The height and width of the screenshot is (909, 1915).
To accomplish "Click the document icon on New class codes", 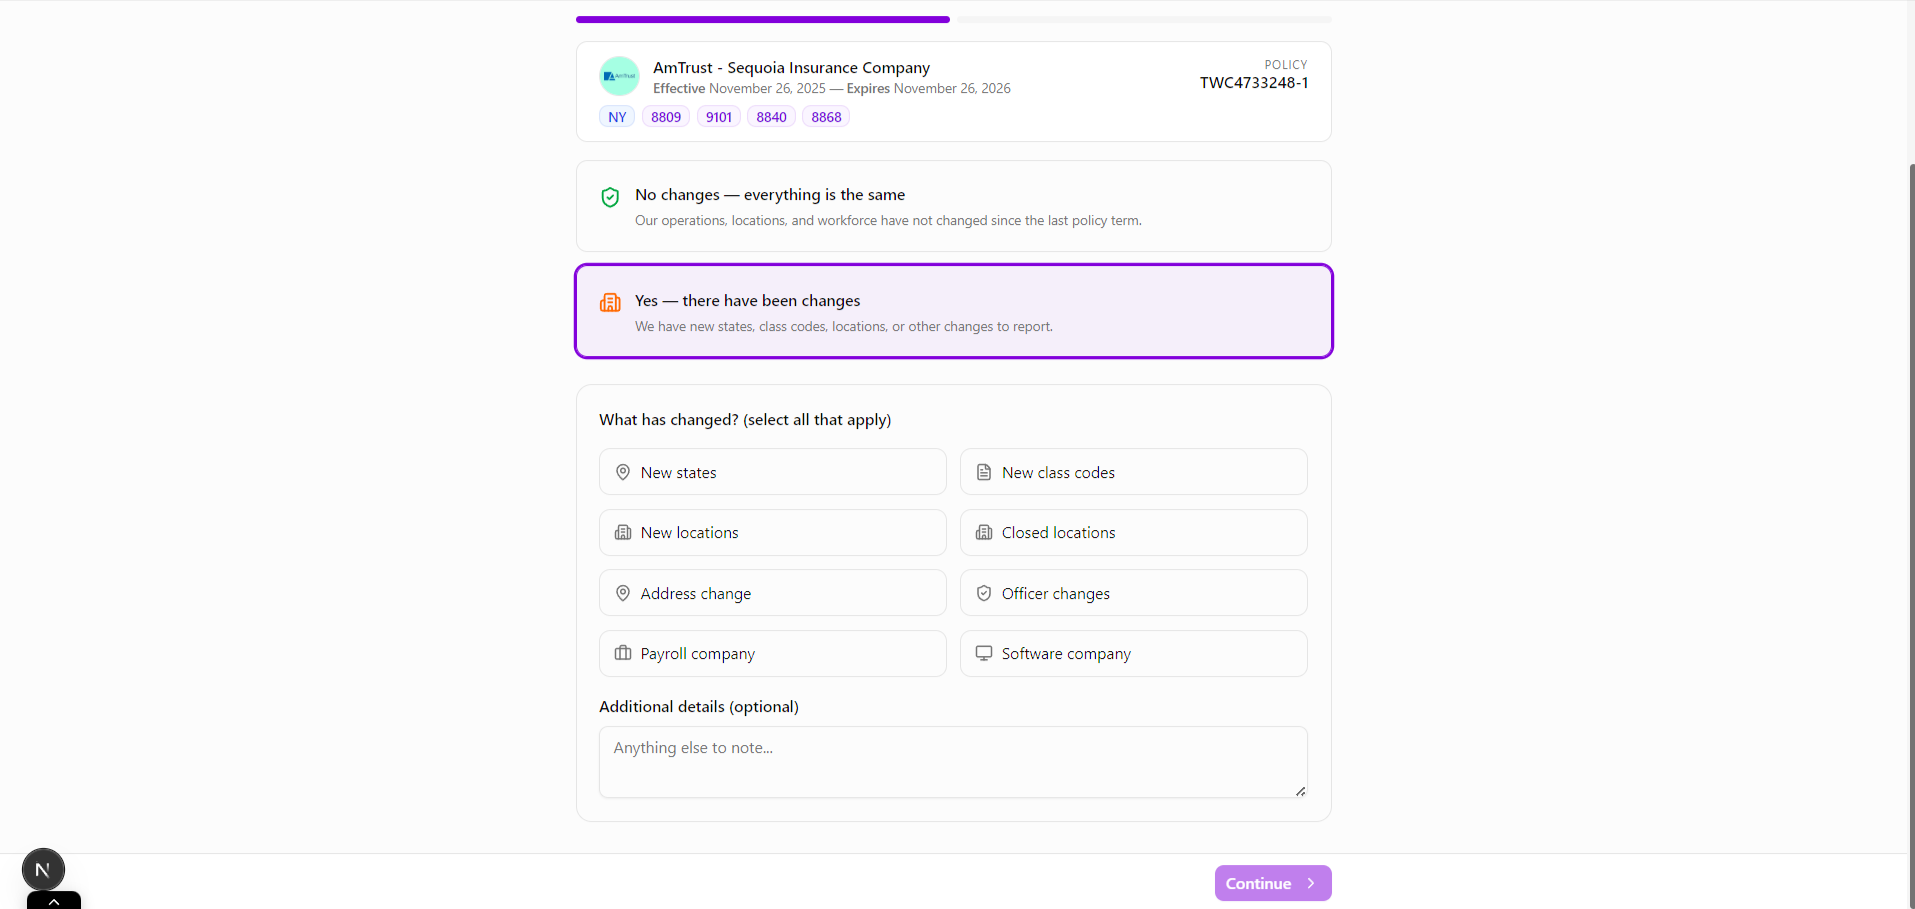I will (x=984, y=471).
